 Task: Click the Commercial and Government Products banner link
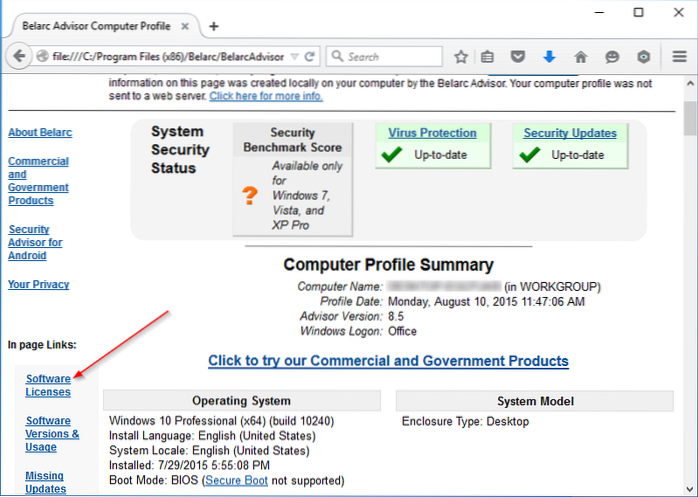388,361
